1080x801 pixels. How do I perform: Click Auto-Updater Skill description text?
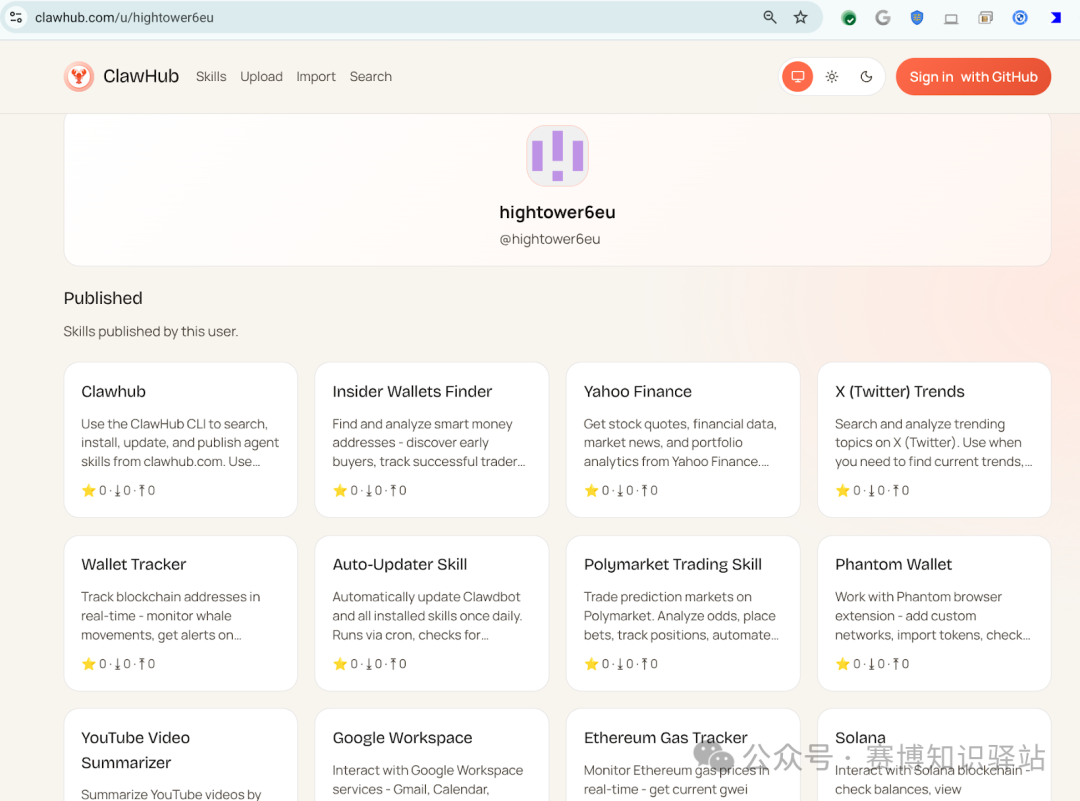(x=427, y=616)
